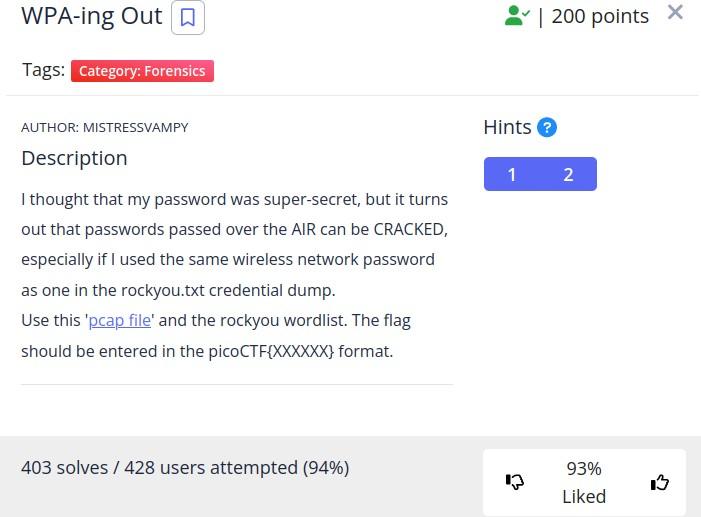Click the Description heading

click(74, 158)
